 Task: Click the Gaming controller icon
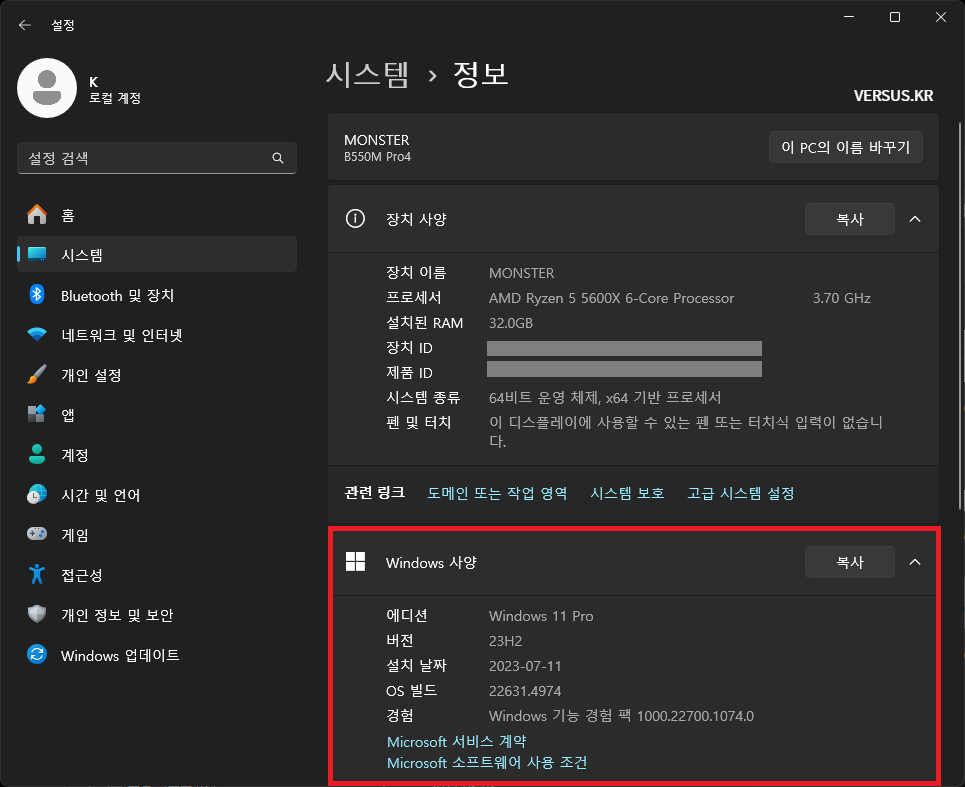click(x=37, y=533)
